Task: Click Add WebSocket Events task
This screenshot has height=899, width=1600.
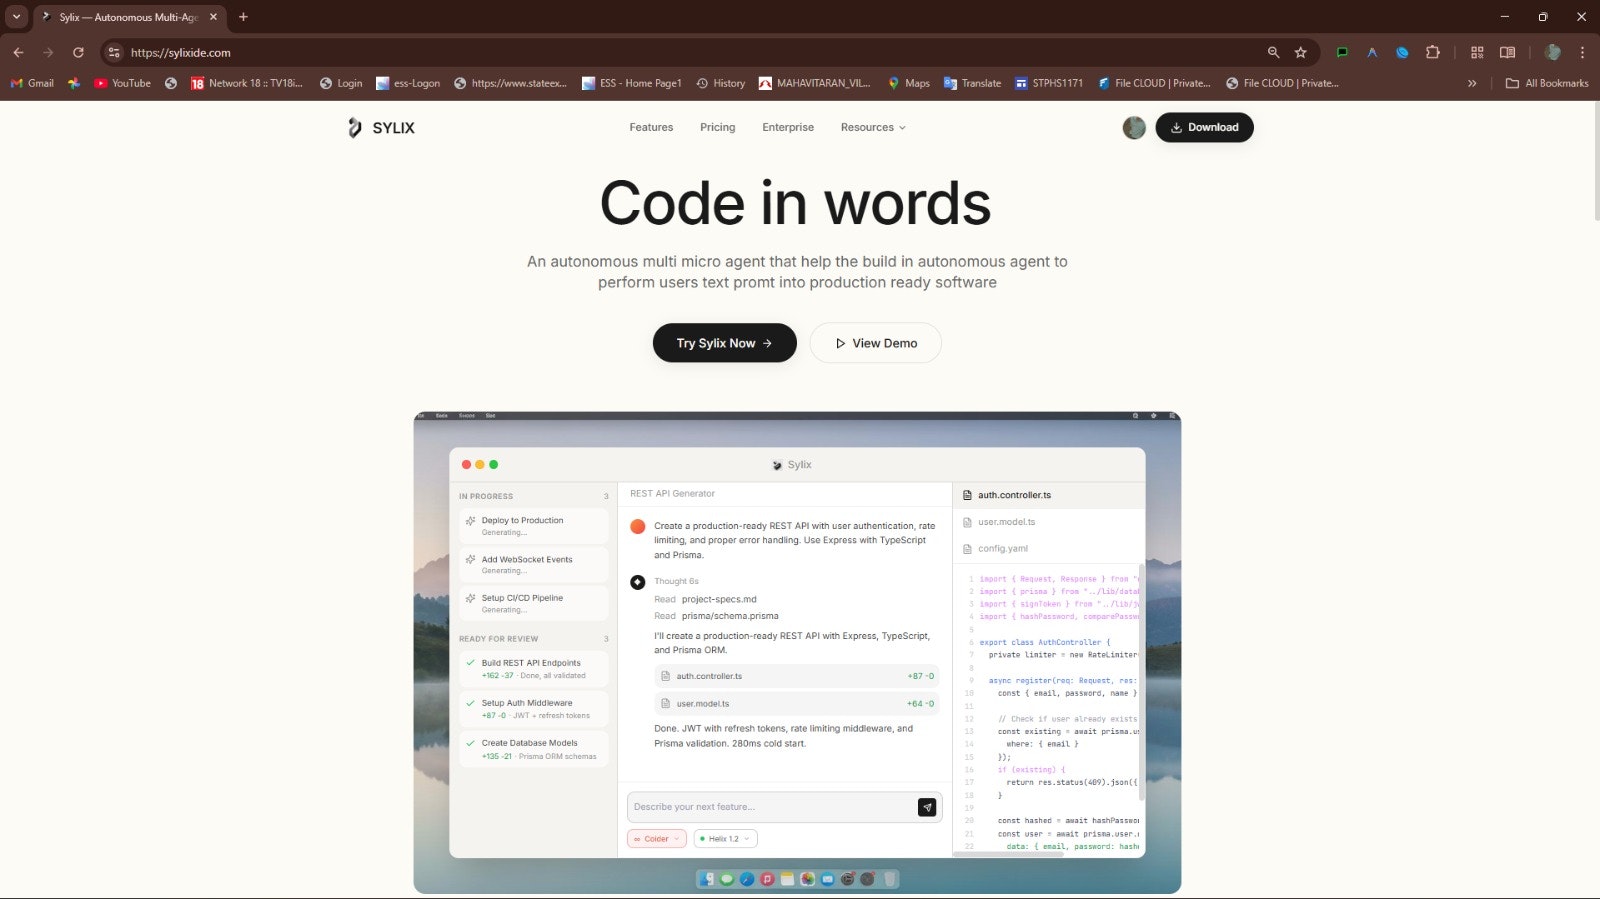Action: [x=533, y=565]
